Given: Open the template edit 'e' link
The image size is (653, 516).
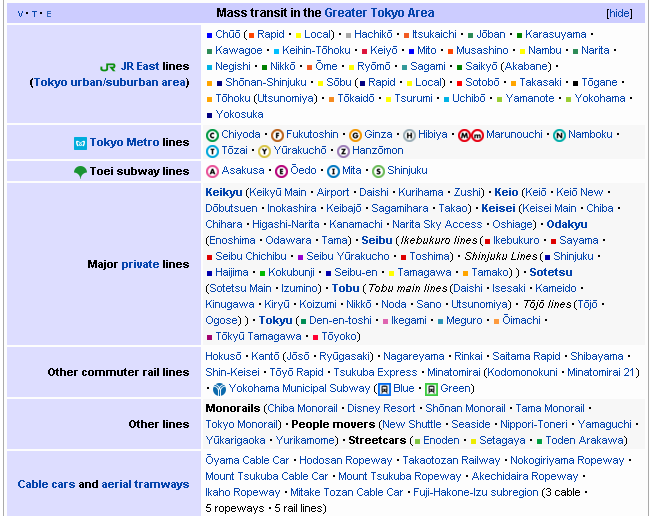Looking at the screenshot, I should 48,14.
